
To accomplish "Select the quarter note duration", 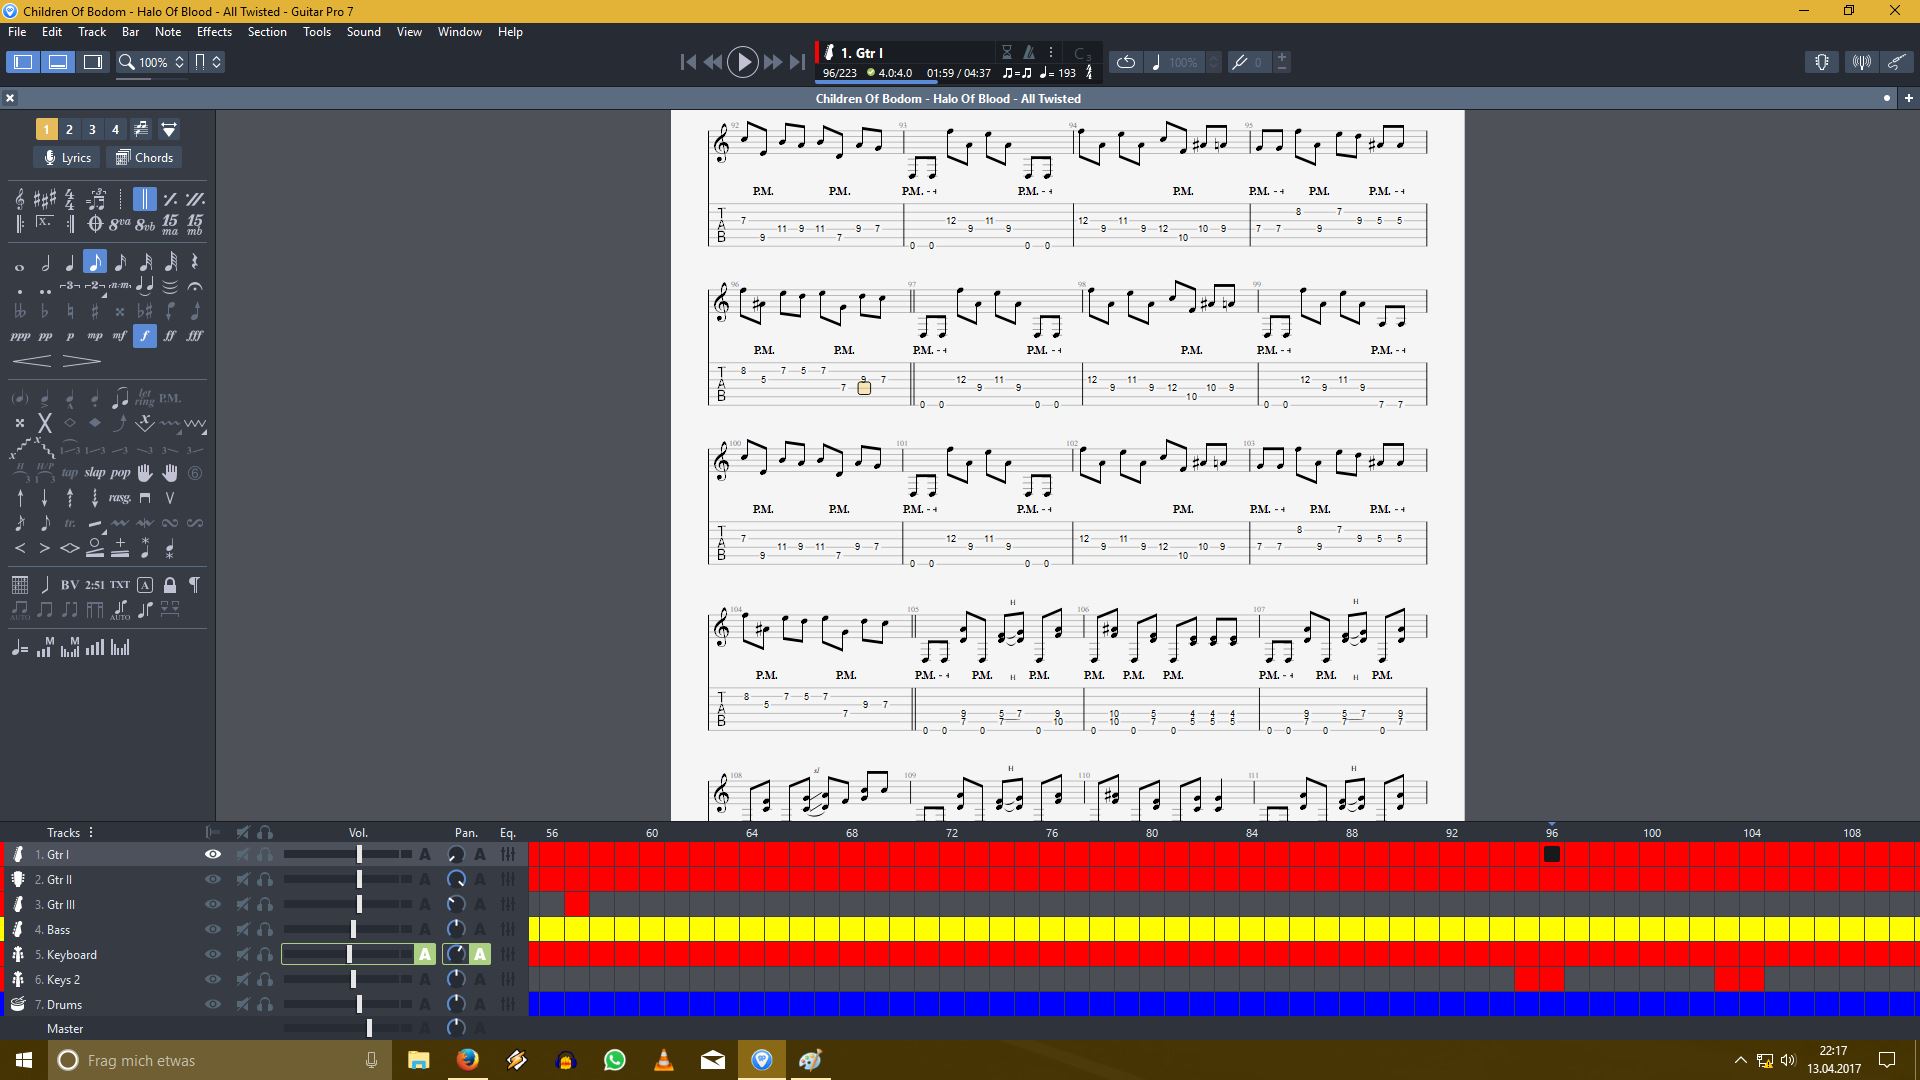I will tap(70, 263).
